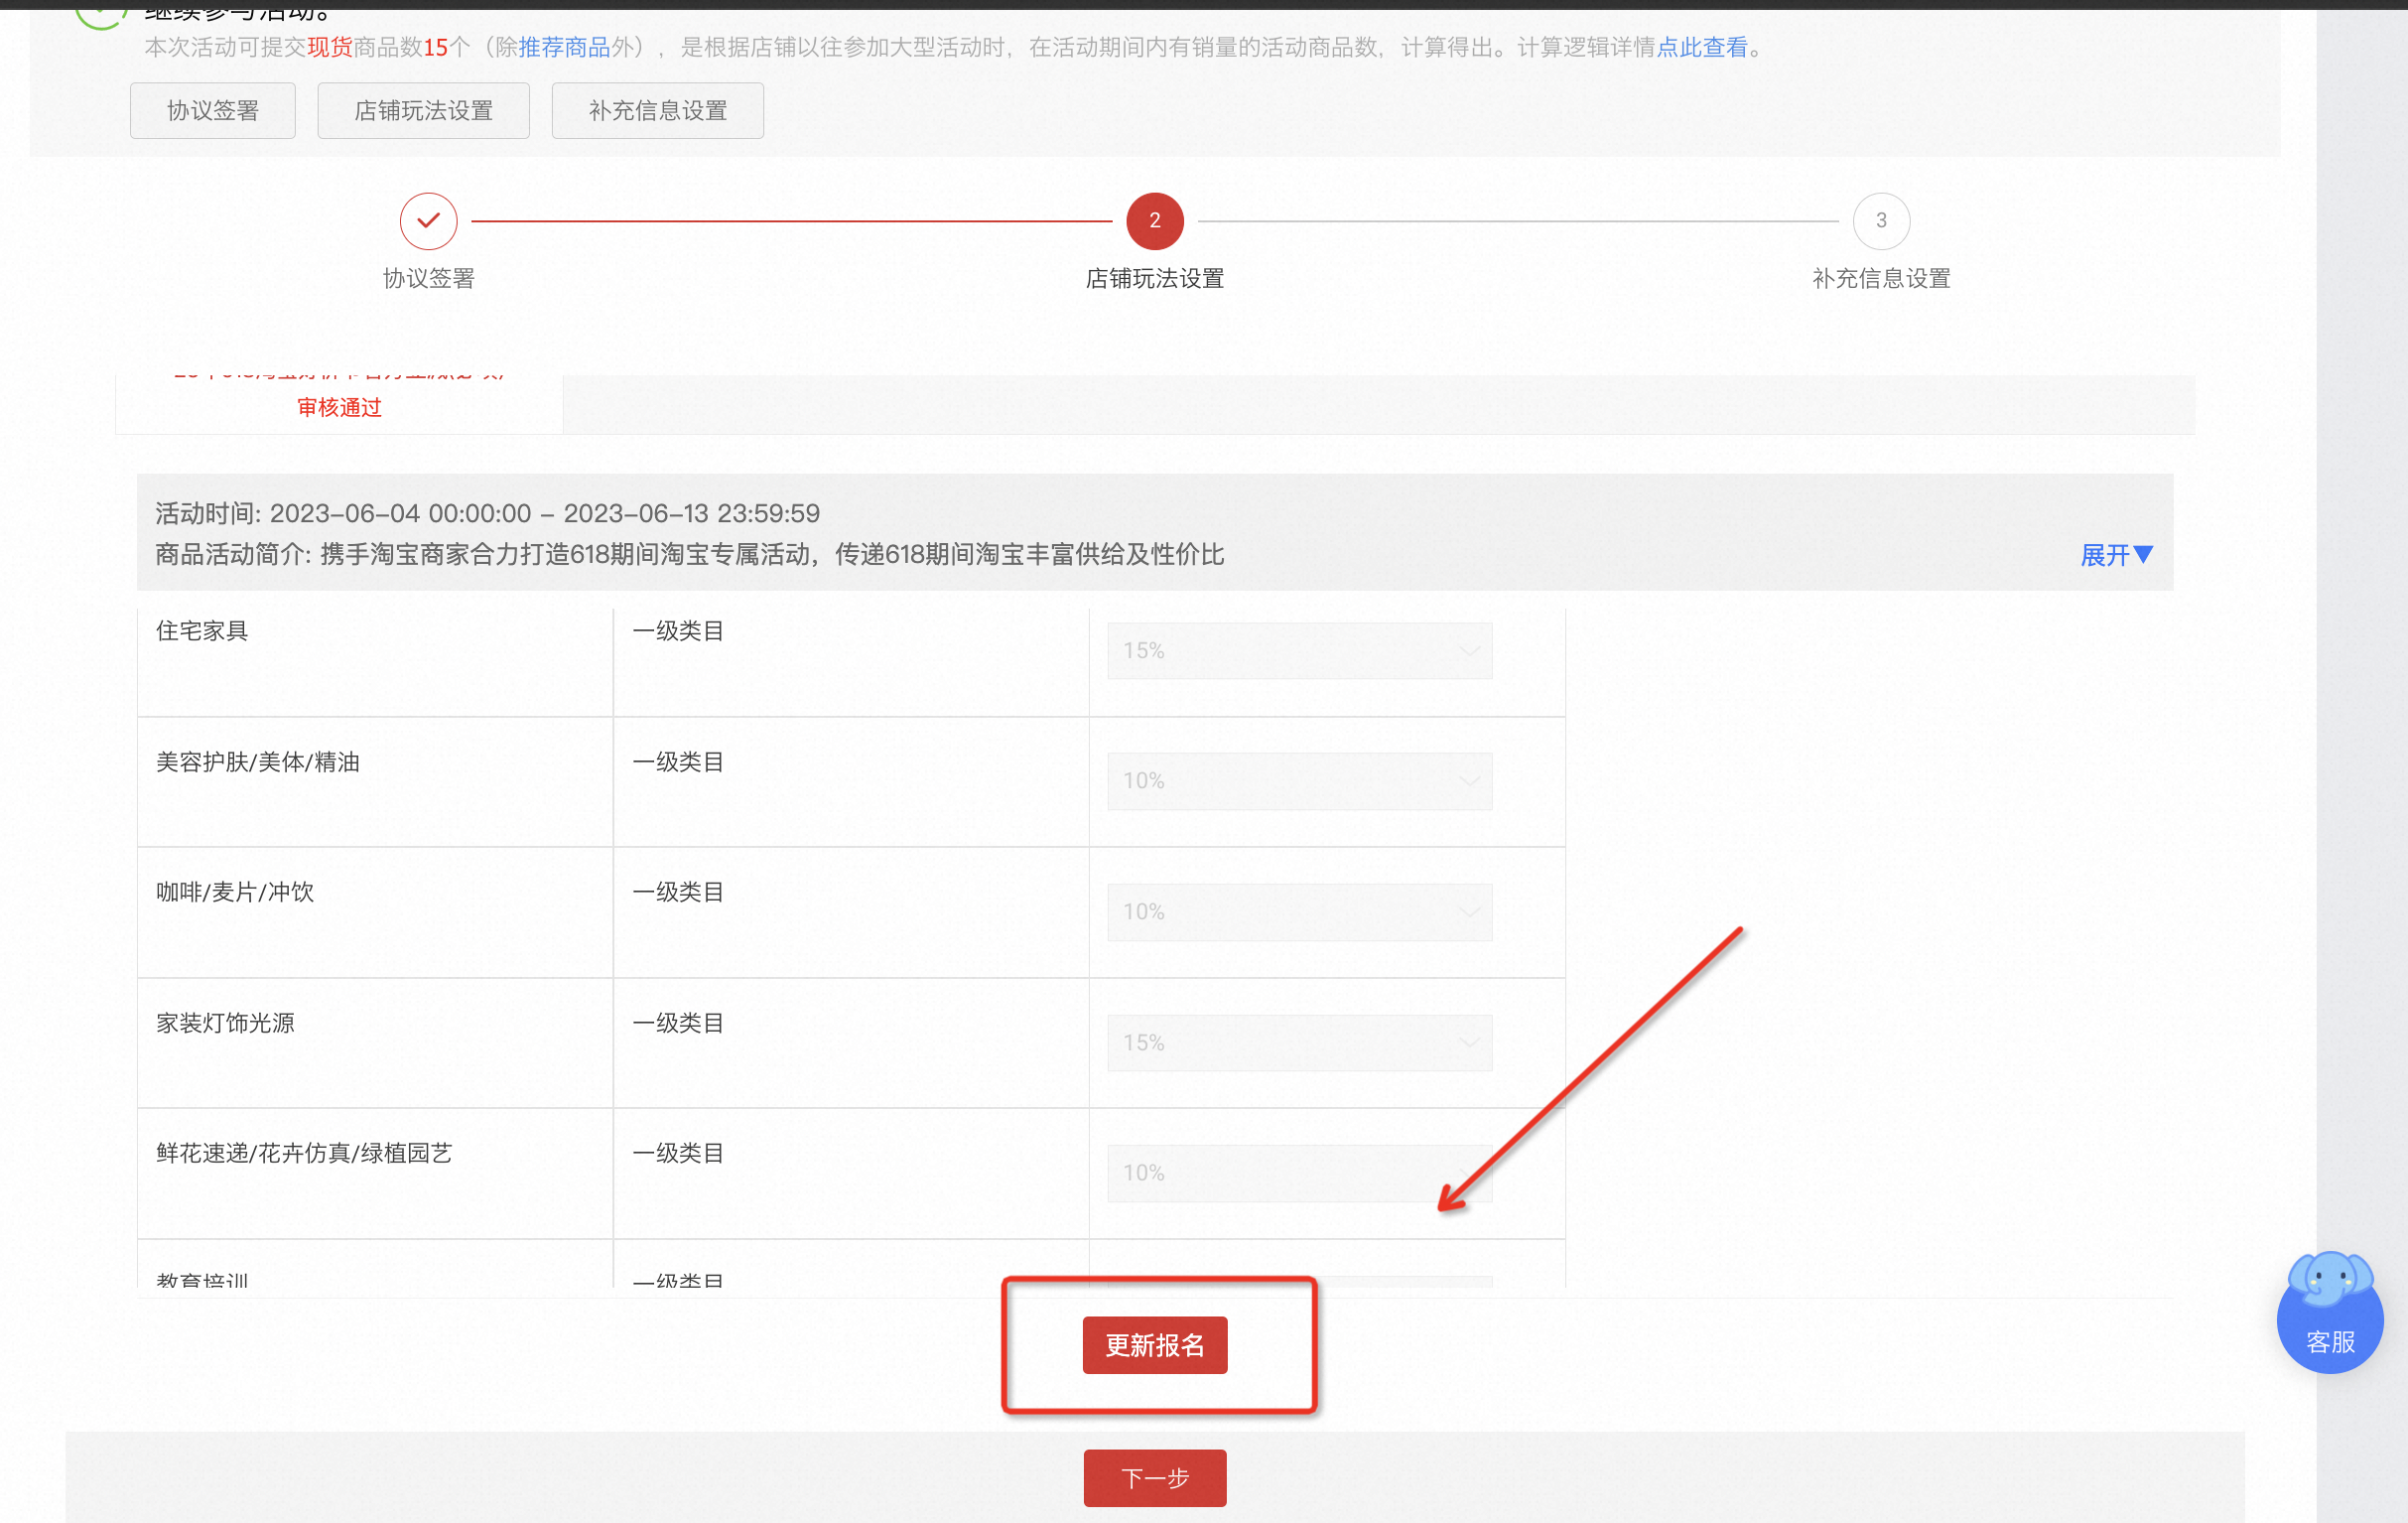Viewport: 2408px width, 1523px height.
Task: Open the 鲜花速递/花卉仿真/绿植园艺 10% dropdown
Action: [x=1299, y=1172]
